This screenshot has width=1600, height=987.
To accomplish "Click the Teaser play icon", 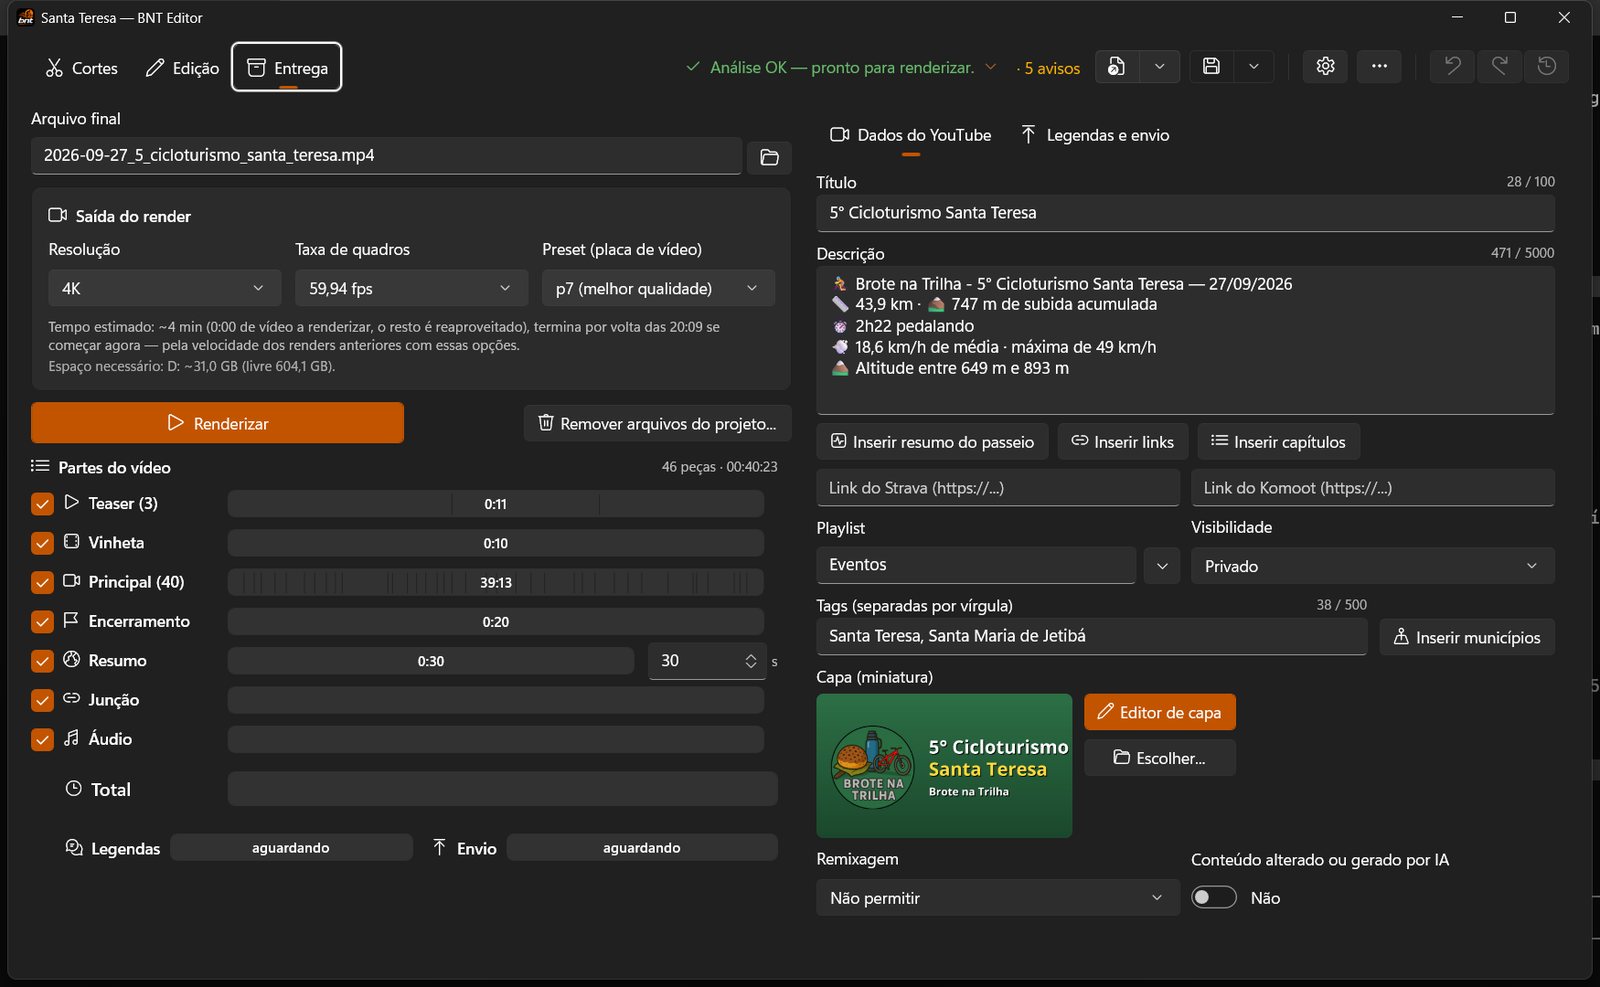I will pyautogui.click(x=71, y=502).
